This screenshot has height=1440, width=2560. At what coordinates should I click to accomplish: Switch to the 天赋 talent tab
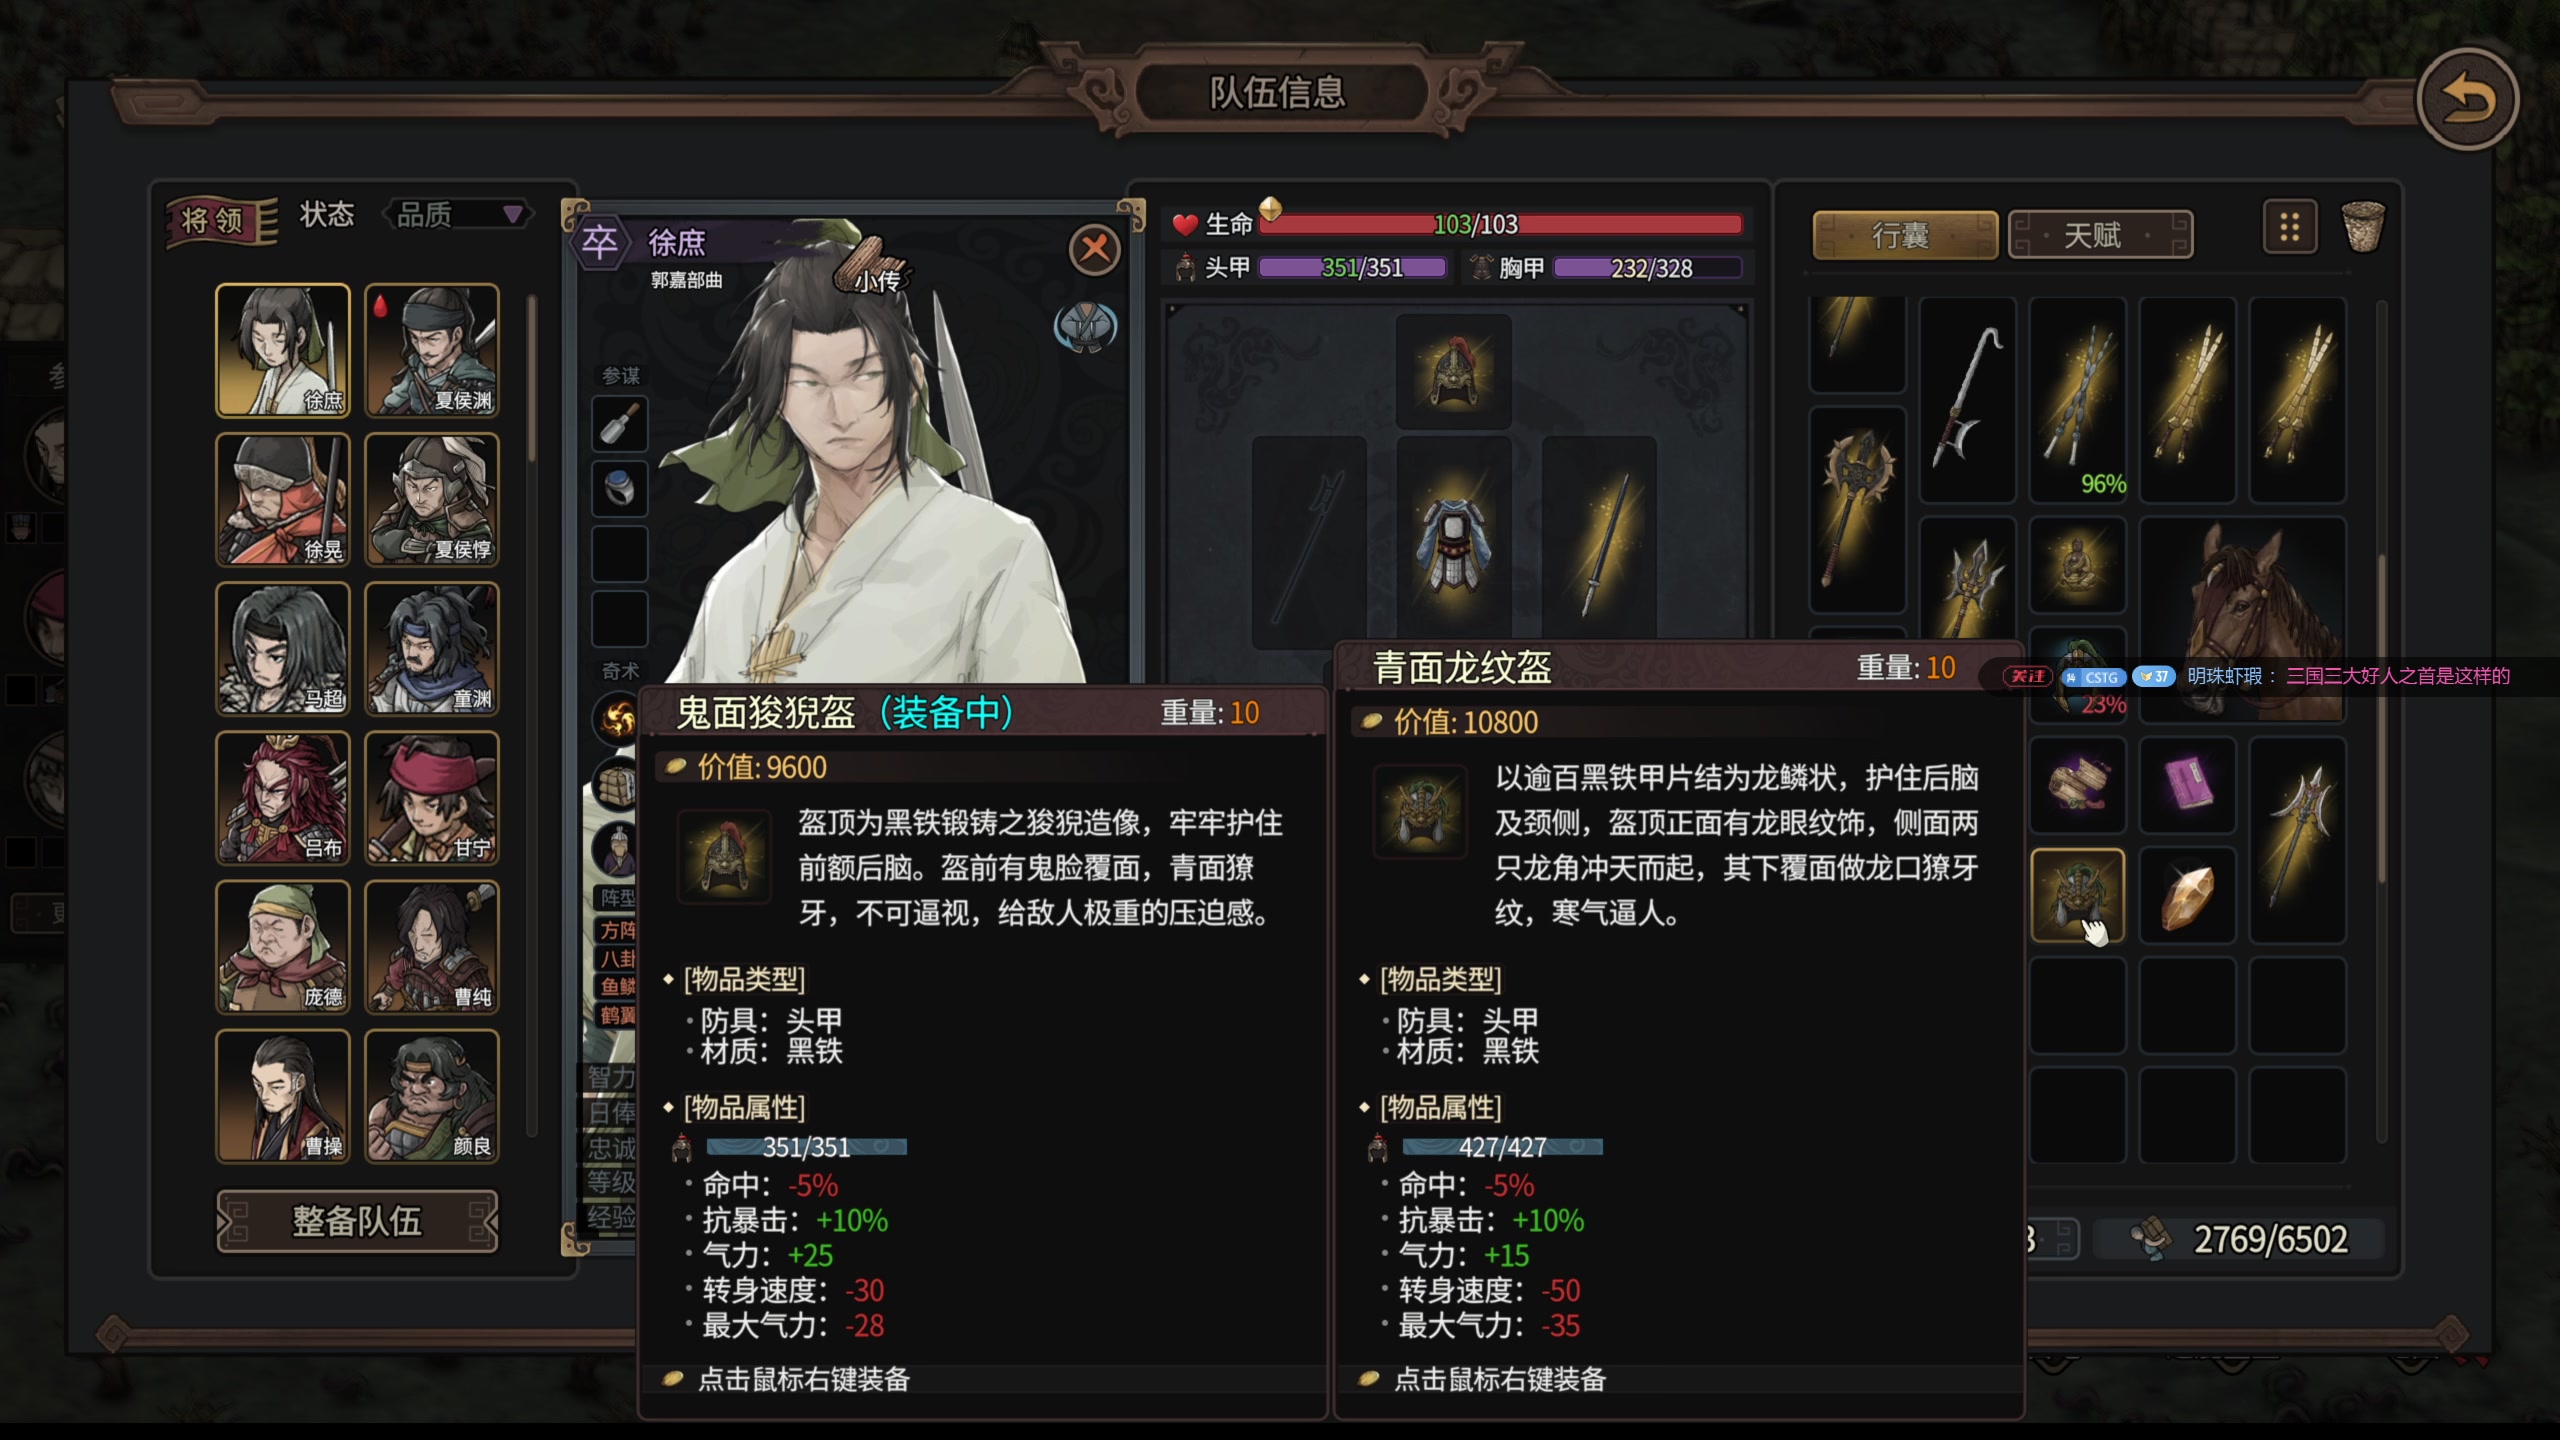[x=2100, y=235]
